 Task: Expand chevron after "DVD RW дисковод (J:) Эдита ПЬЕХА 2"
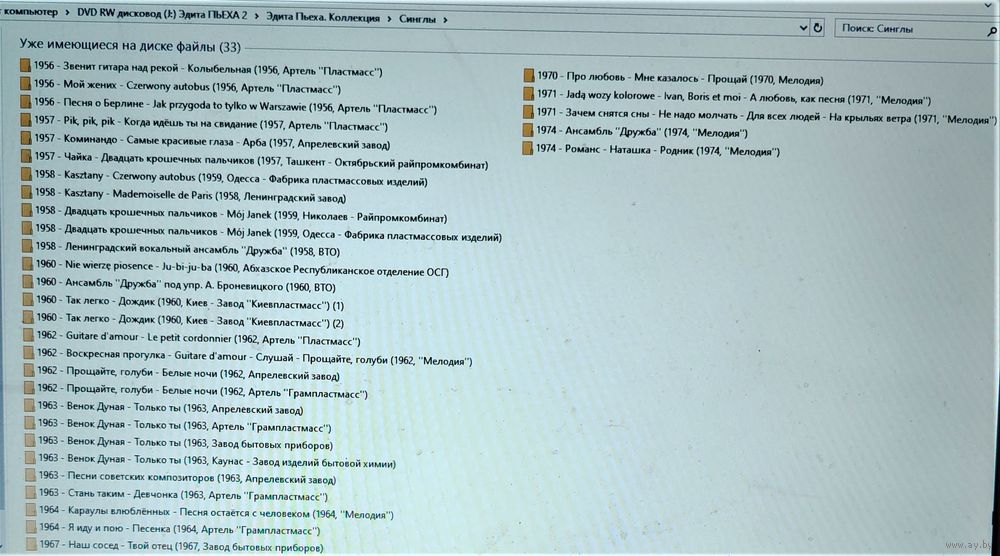click(256, 16)
